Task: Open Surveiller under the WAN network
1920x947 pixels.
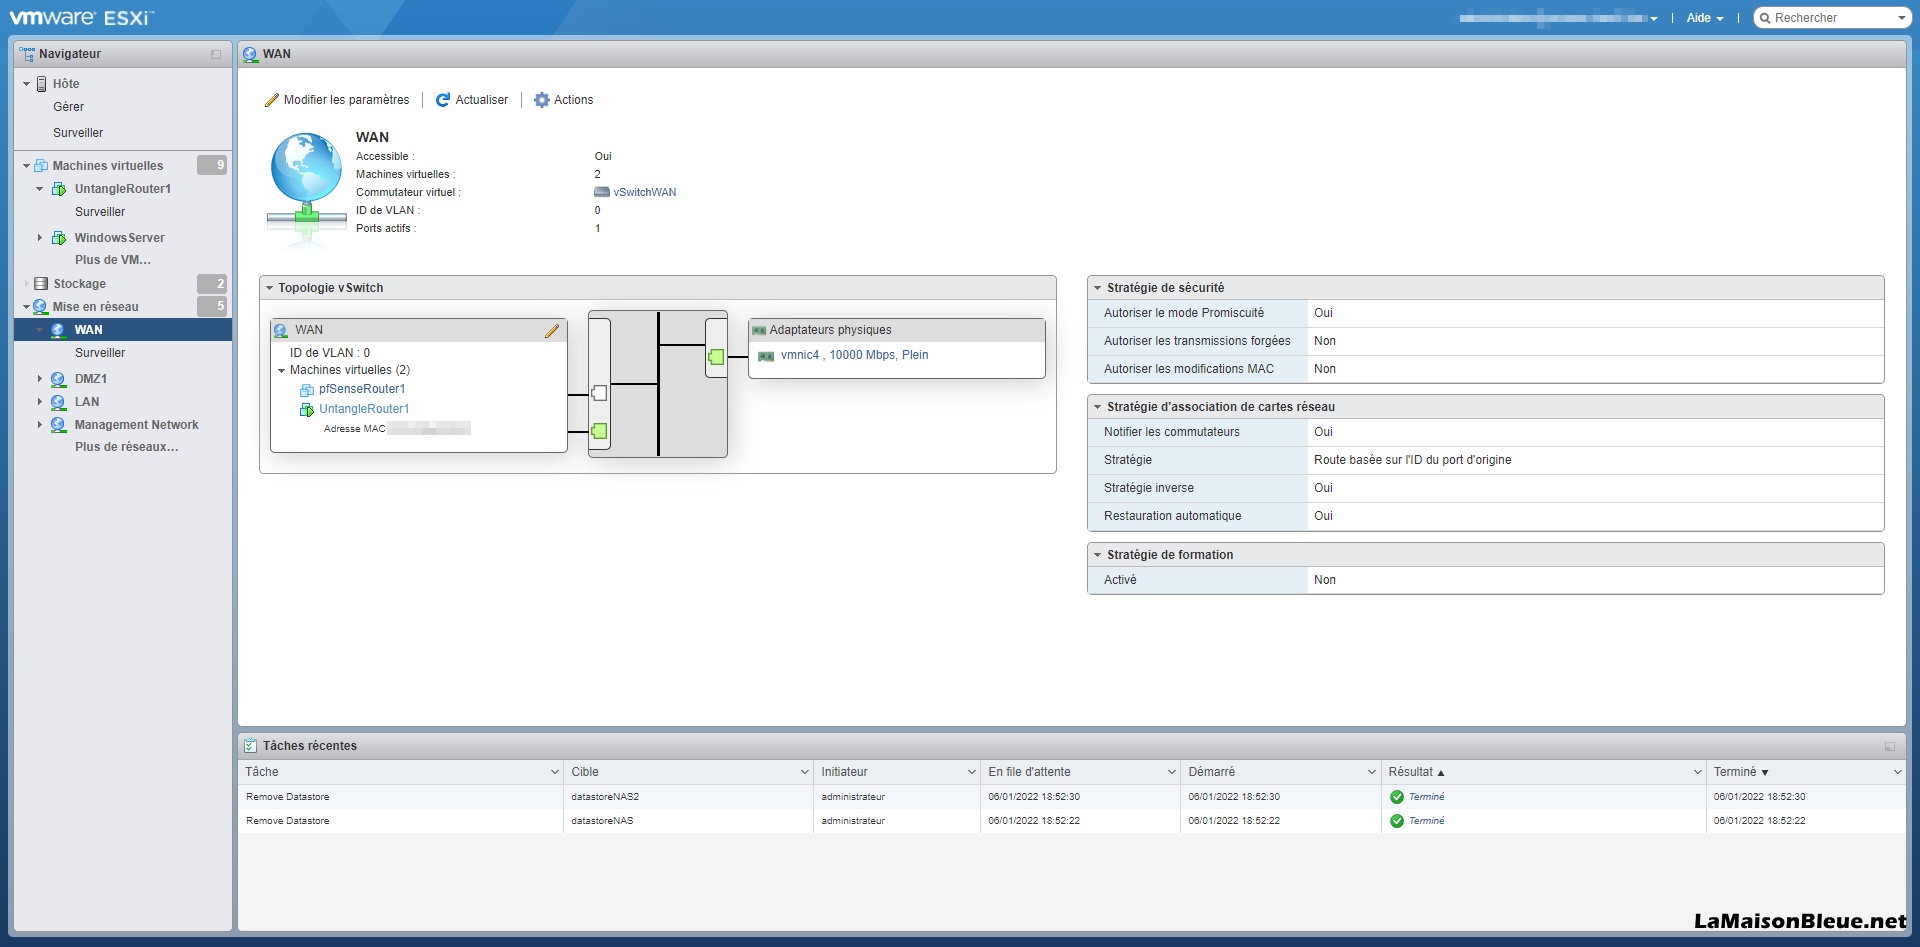Action: coord(100,353)
